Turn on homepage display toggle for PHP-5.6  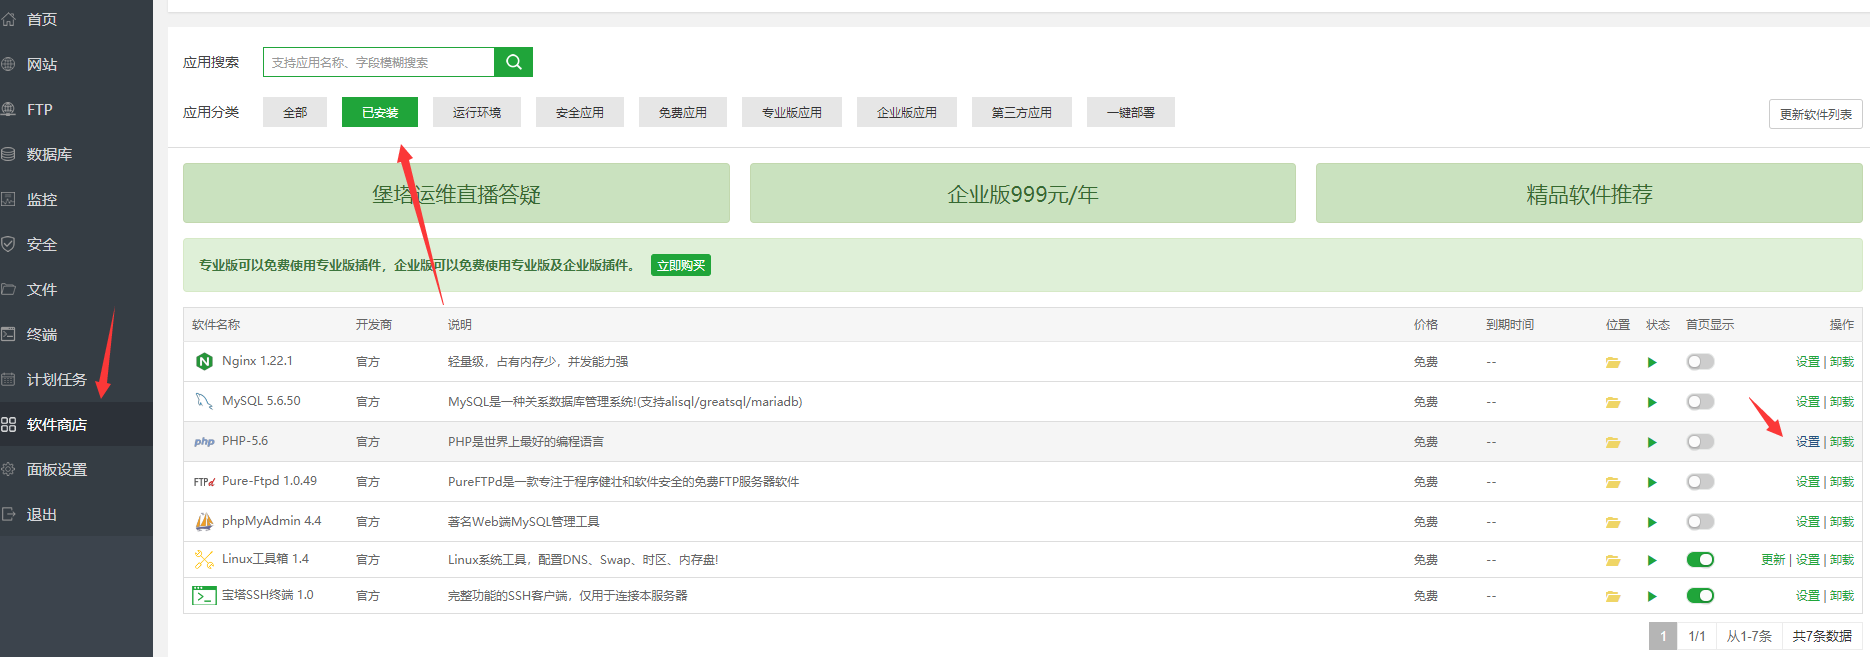[1700, 442]
